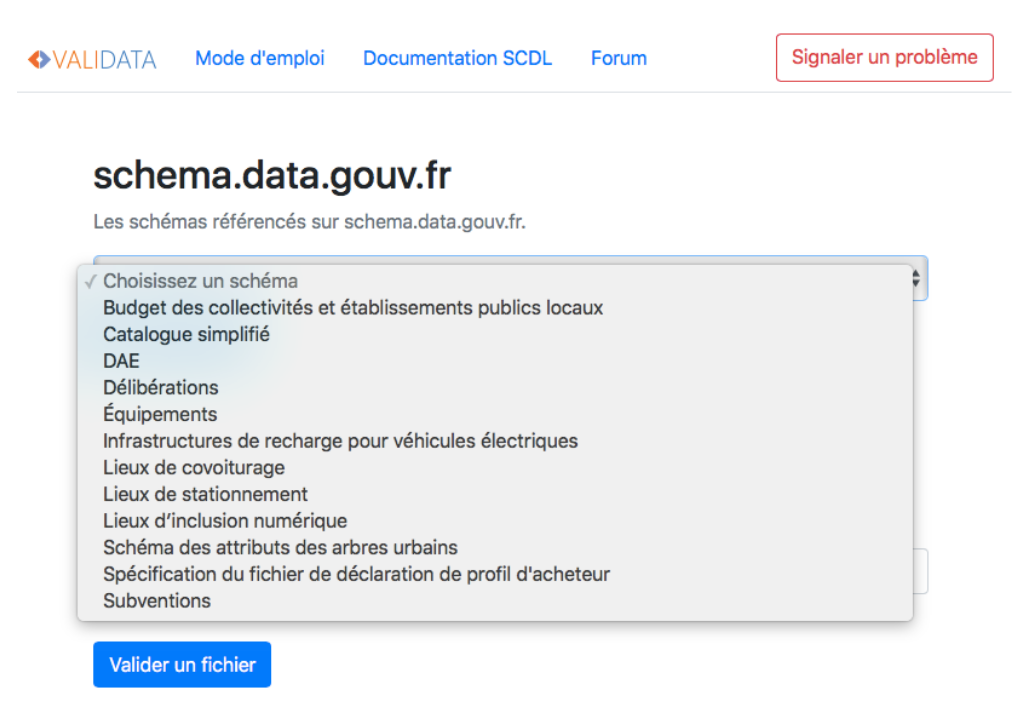The width and height of the screenshot is (1016, 702).
Task: Click Signaler un problème button
Action: pos(884,58)
